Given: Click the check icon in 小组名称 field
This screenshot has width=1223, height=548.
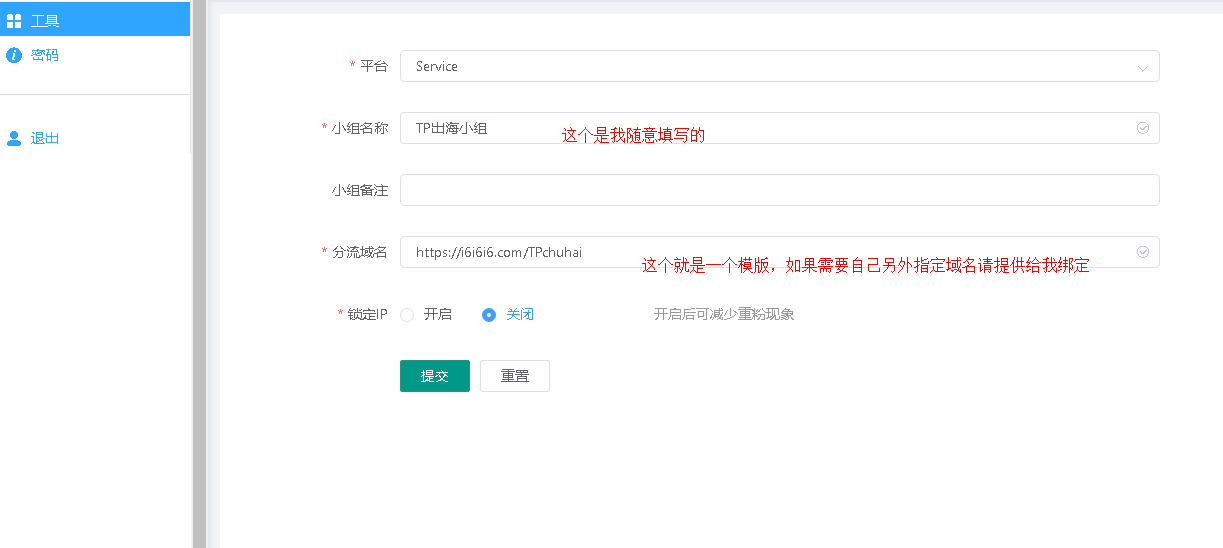Looking at the screenshot, I should click(x=1143, y=128).
